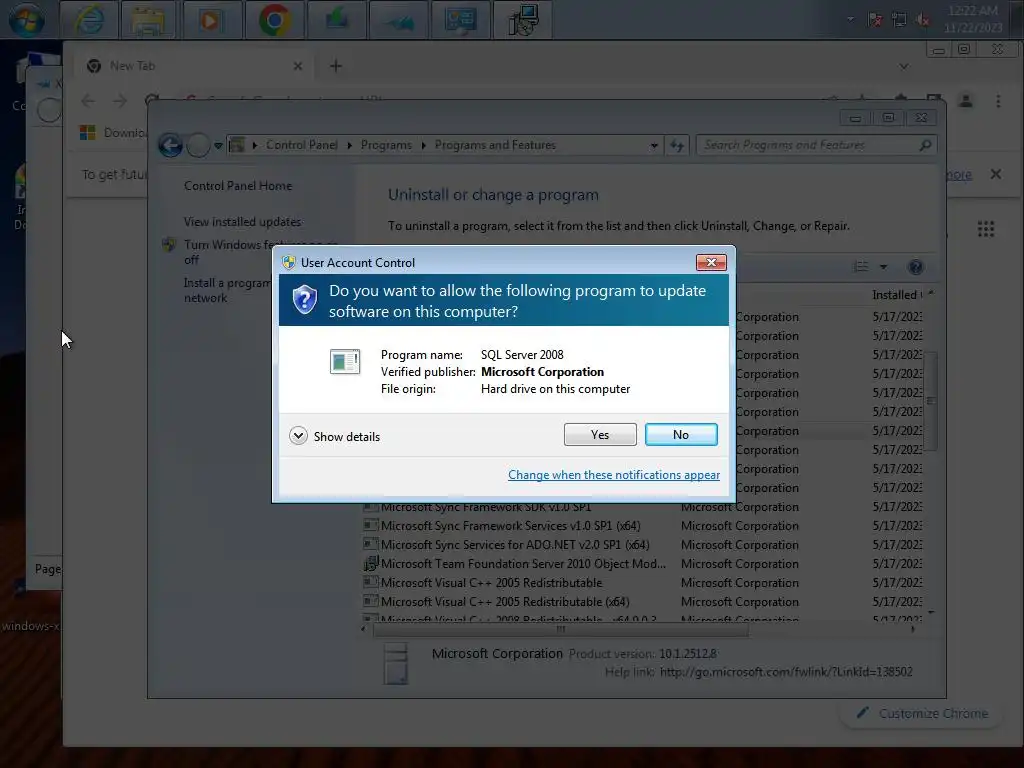Open Chrome three-dot menu
Screen dimensions: 1024x768
click(998, 101)
